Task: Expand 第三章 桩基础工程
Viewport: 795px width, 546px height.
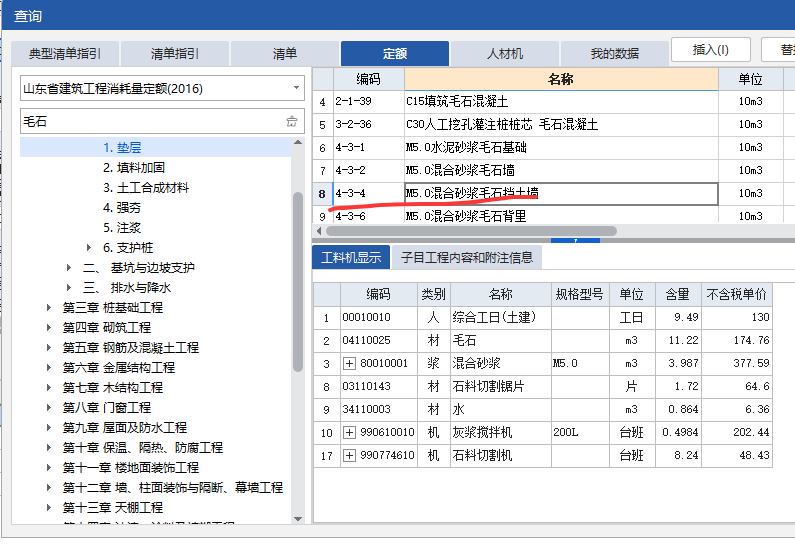Action: point(49,307)
